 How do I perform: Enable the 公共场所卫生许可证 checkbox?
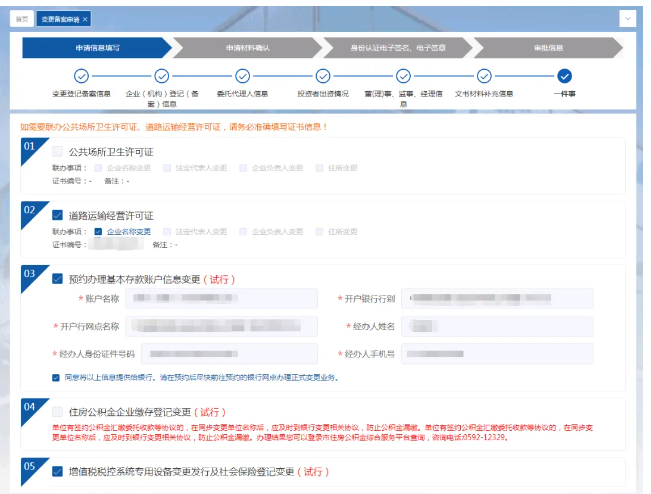tap(58, 151)
